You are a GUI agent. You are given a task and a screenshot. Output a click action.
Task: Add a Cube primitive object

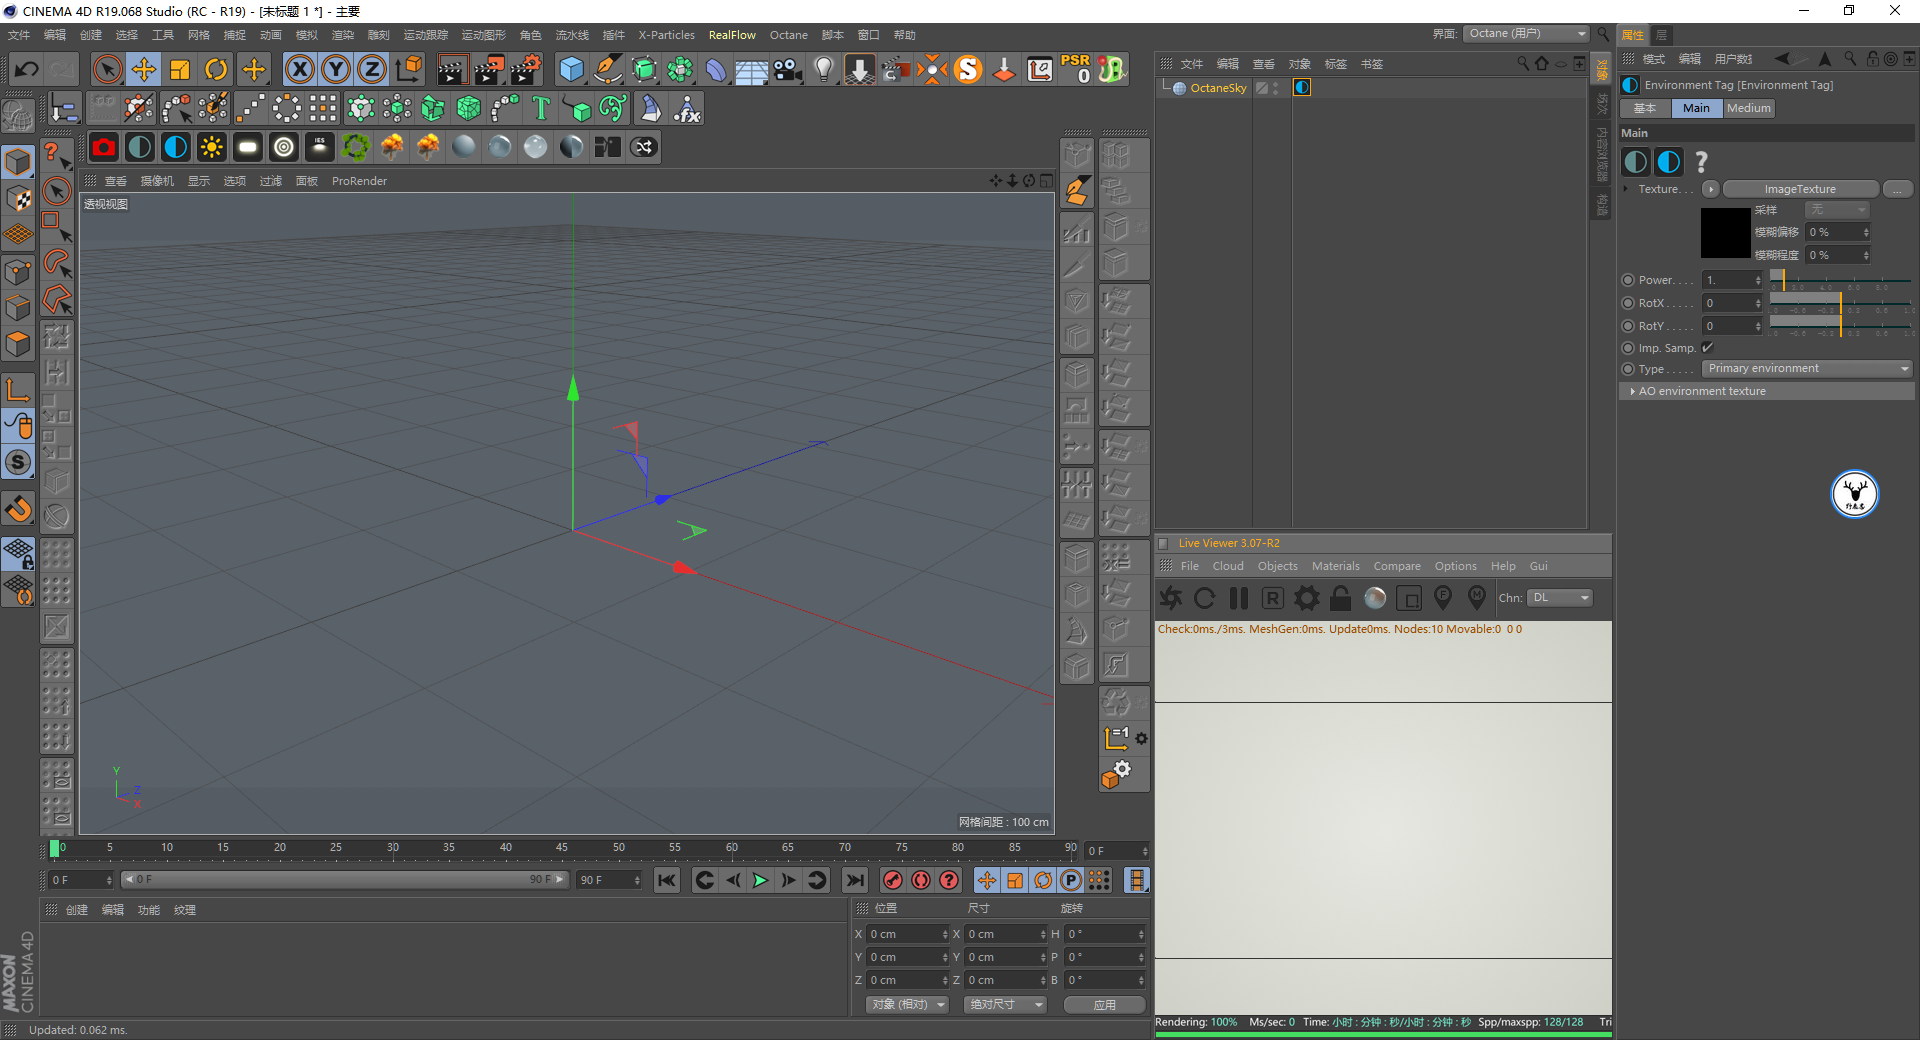(571, 69)
